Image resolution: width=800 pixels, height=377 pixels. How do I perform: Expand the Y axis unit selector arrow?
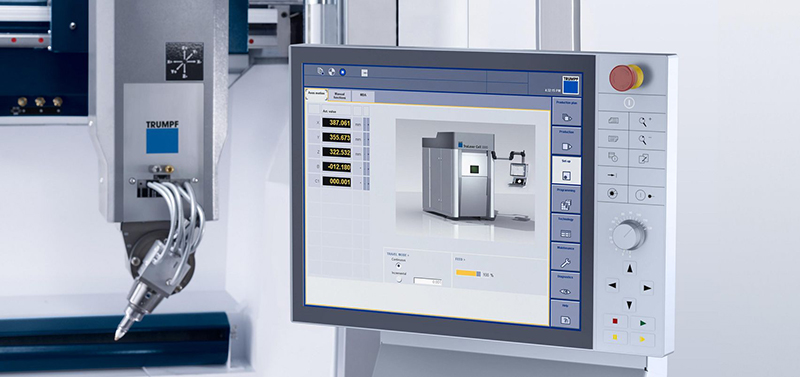[366, 138]
